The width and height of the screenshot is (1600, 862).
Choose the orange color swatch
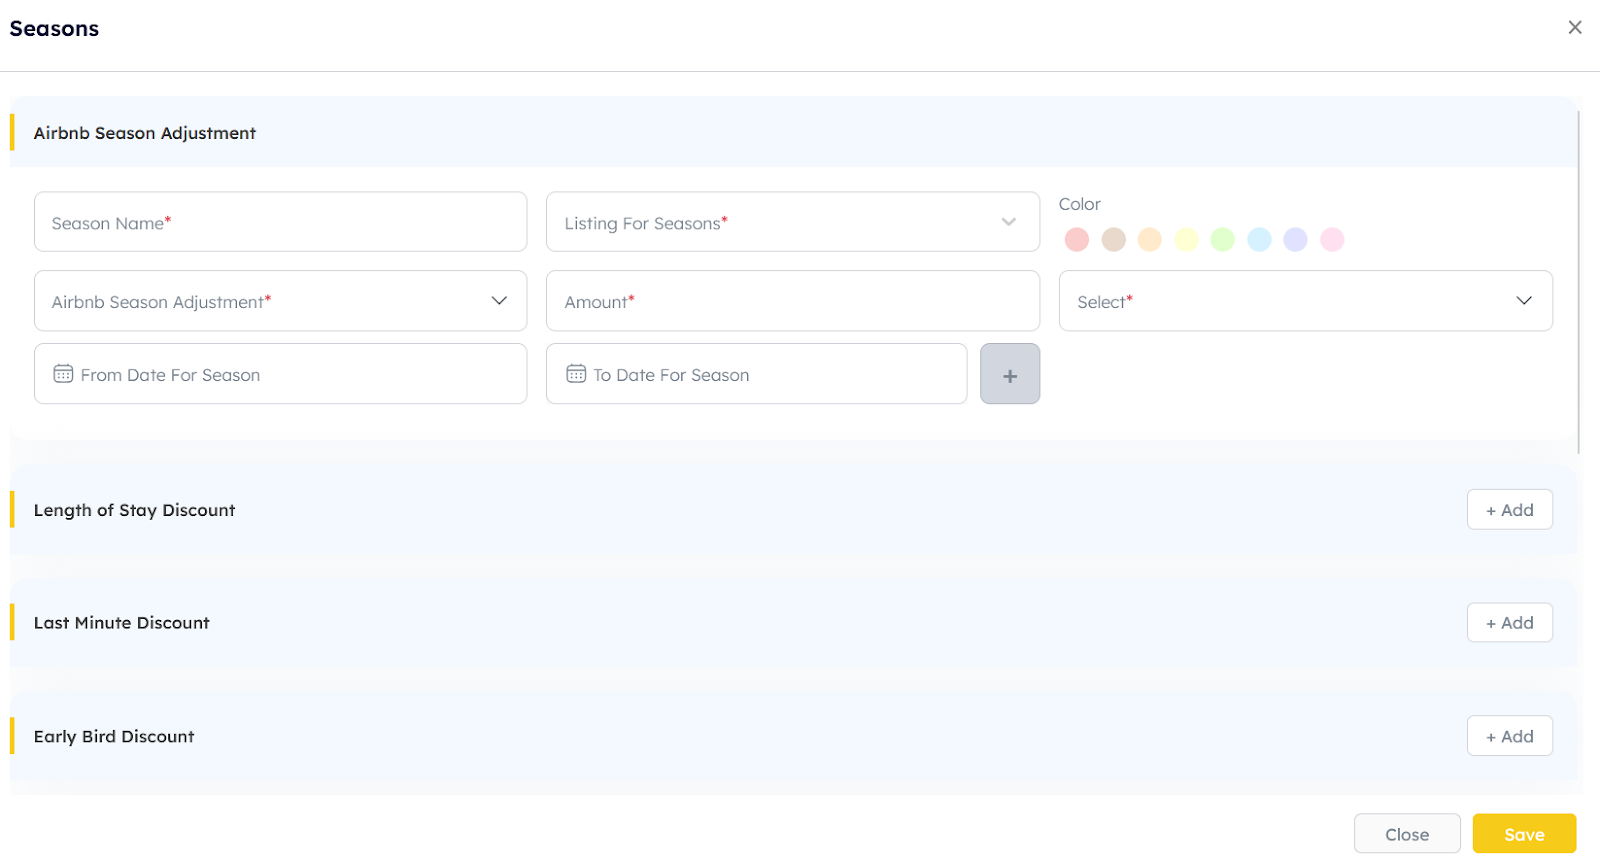[1150, 239]
